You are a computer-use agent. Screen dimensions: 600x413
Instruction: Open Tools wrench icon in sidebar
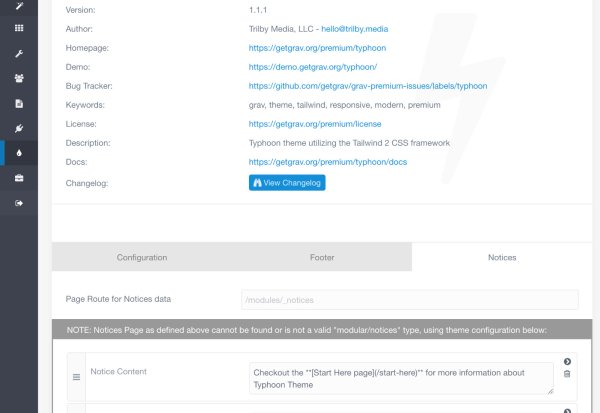pos(19,53)
